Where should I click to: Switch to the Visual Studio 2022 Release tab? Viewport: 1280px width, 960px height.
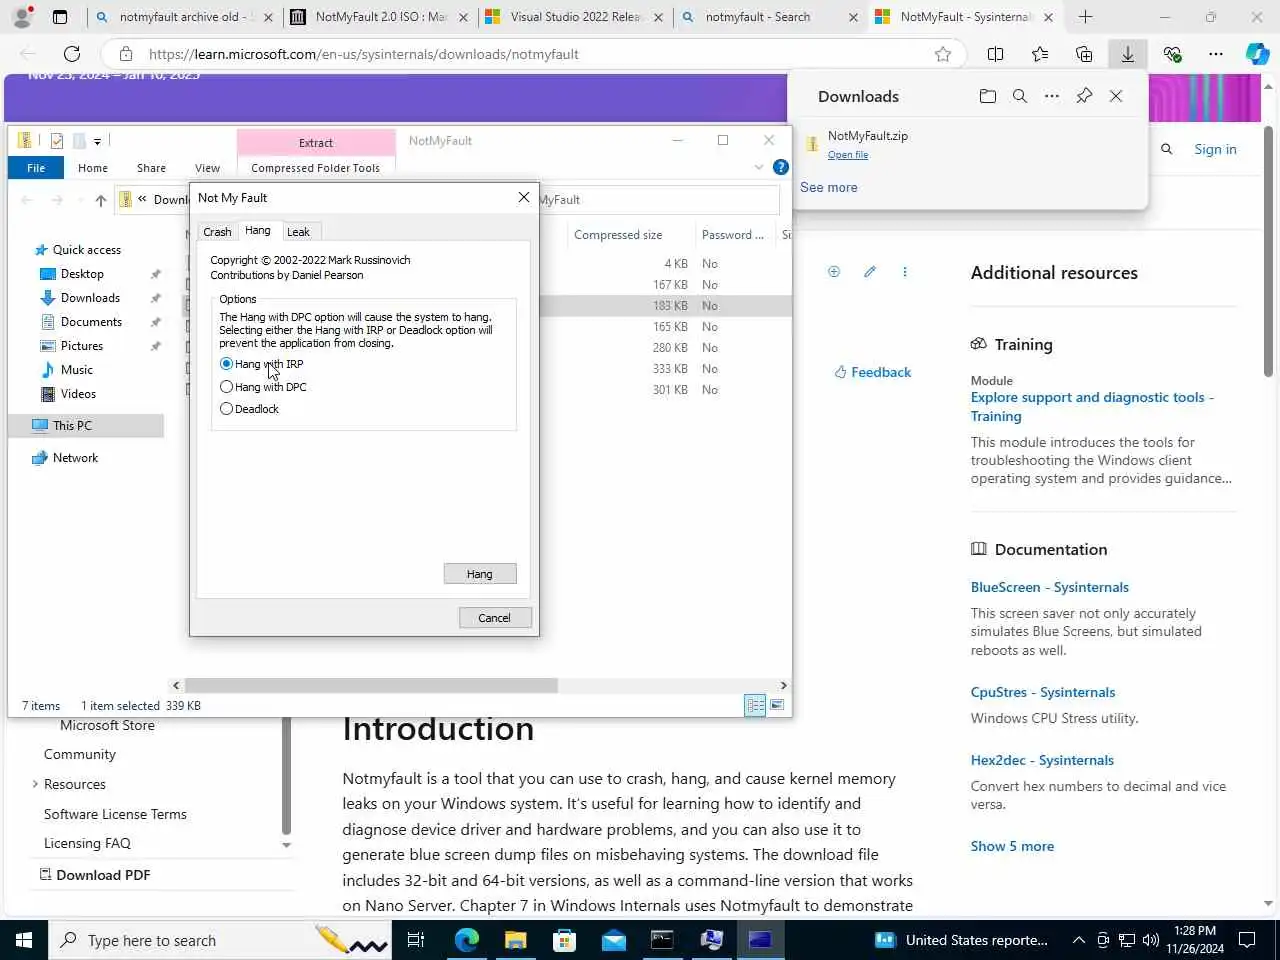coord(574,17)
